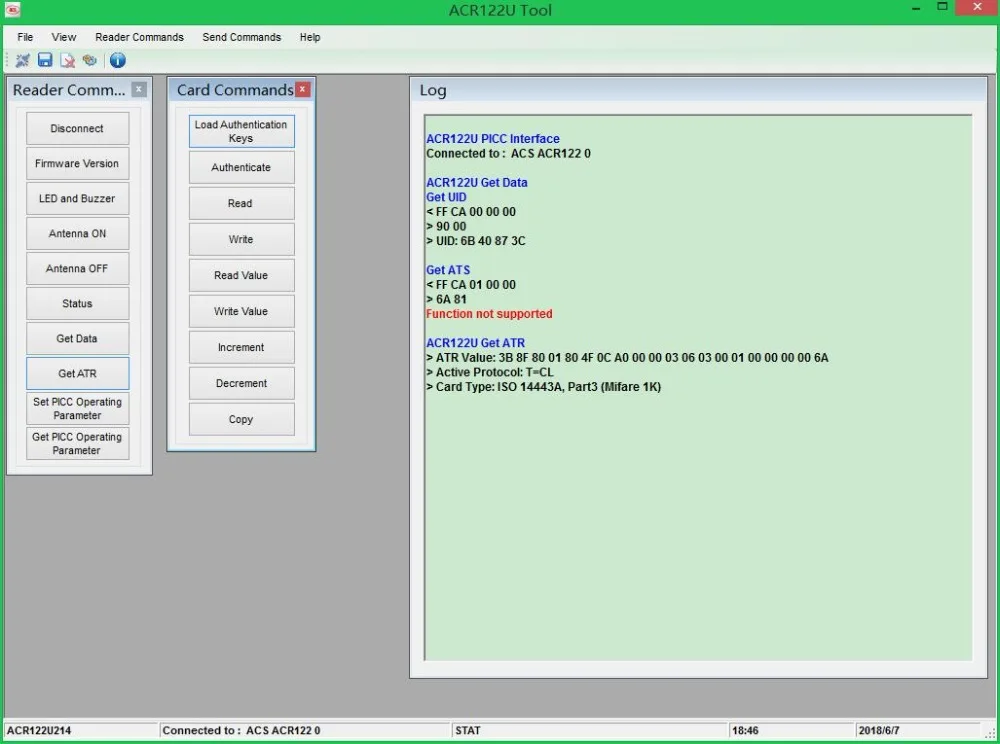This screenshot has height=744, width=1000.
Task: Click the 'Get ATS' log entry
Action: tap(448, 270)
